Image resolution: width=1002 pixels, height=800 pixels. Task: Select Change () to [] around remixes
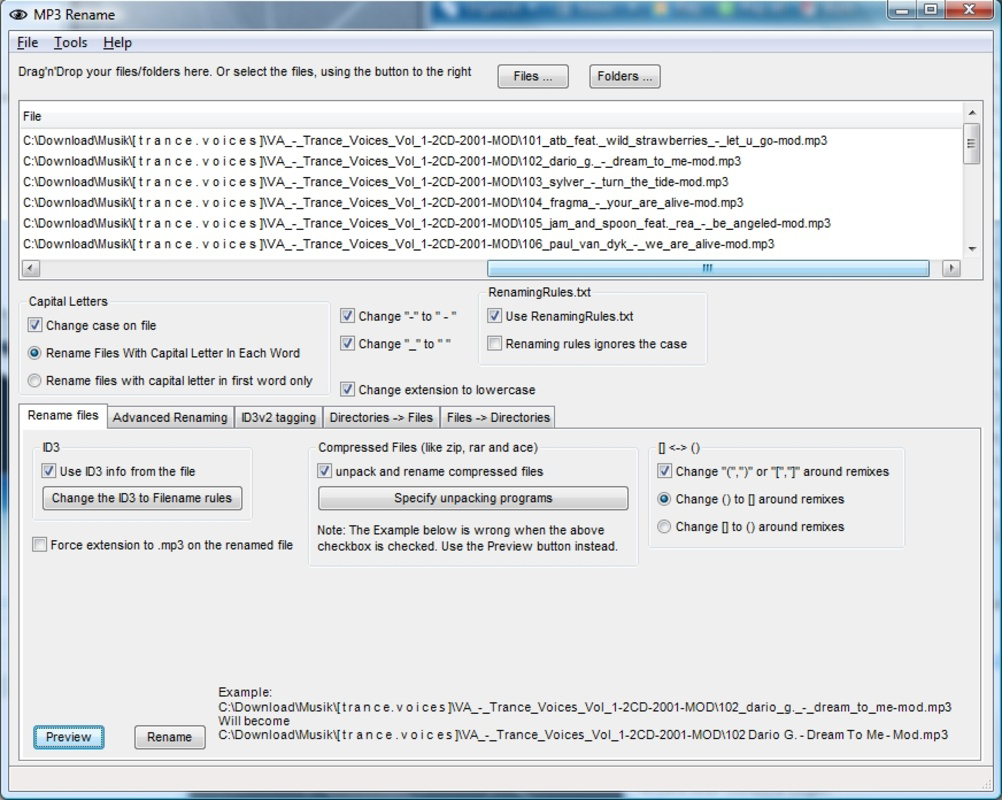tap(665, 499)
